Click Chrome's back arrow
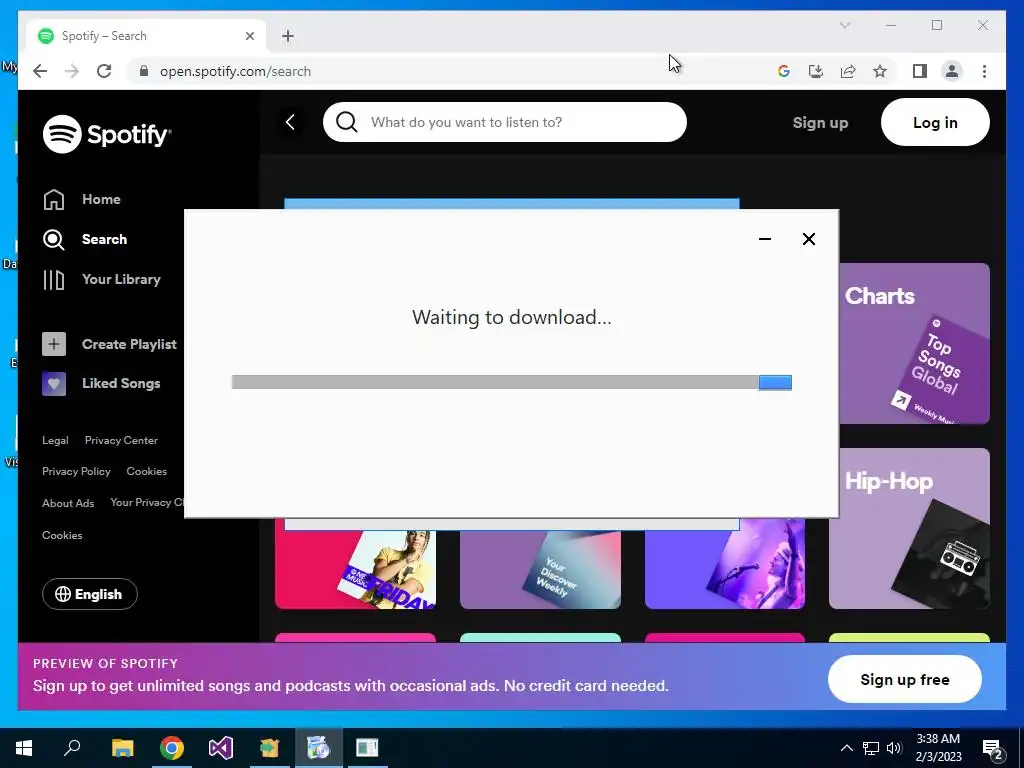1024x768 pixels. [x=40, y=71]
